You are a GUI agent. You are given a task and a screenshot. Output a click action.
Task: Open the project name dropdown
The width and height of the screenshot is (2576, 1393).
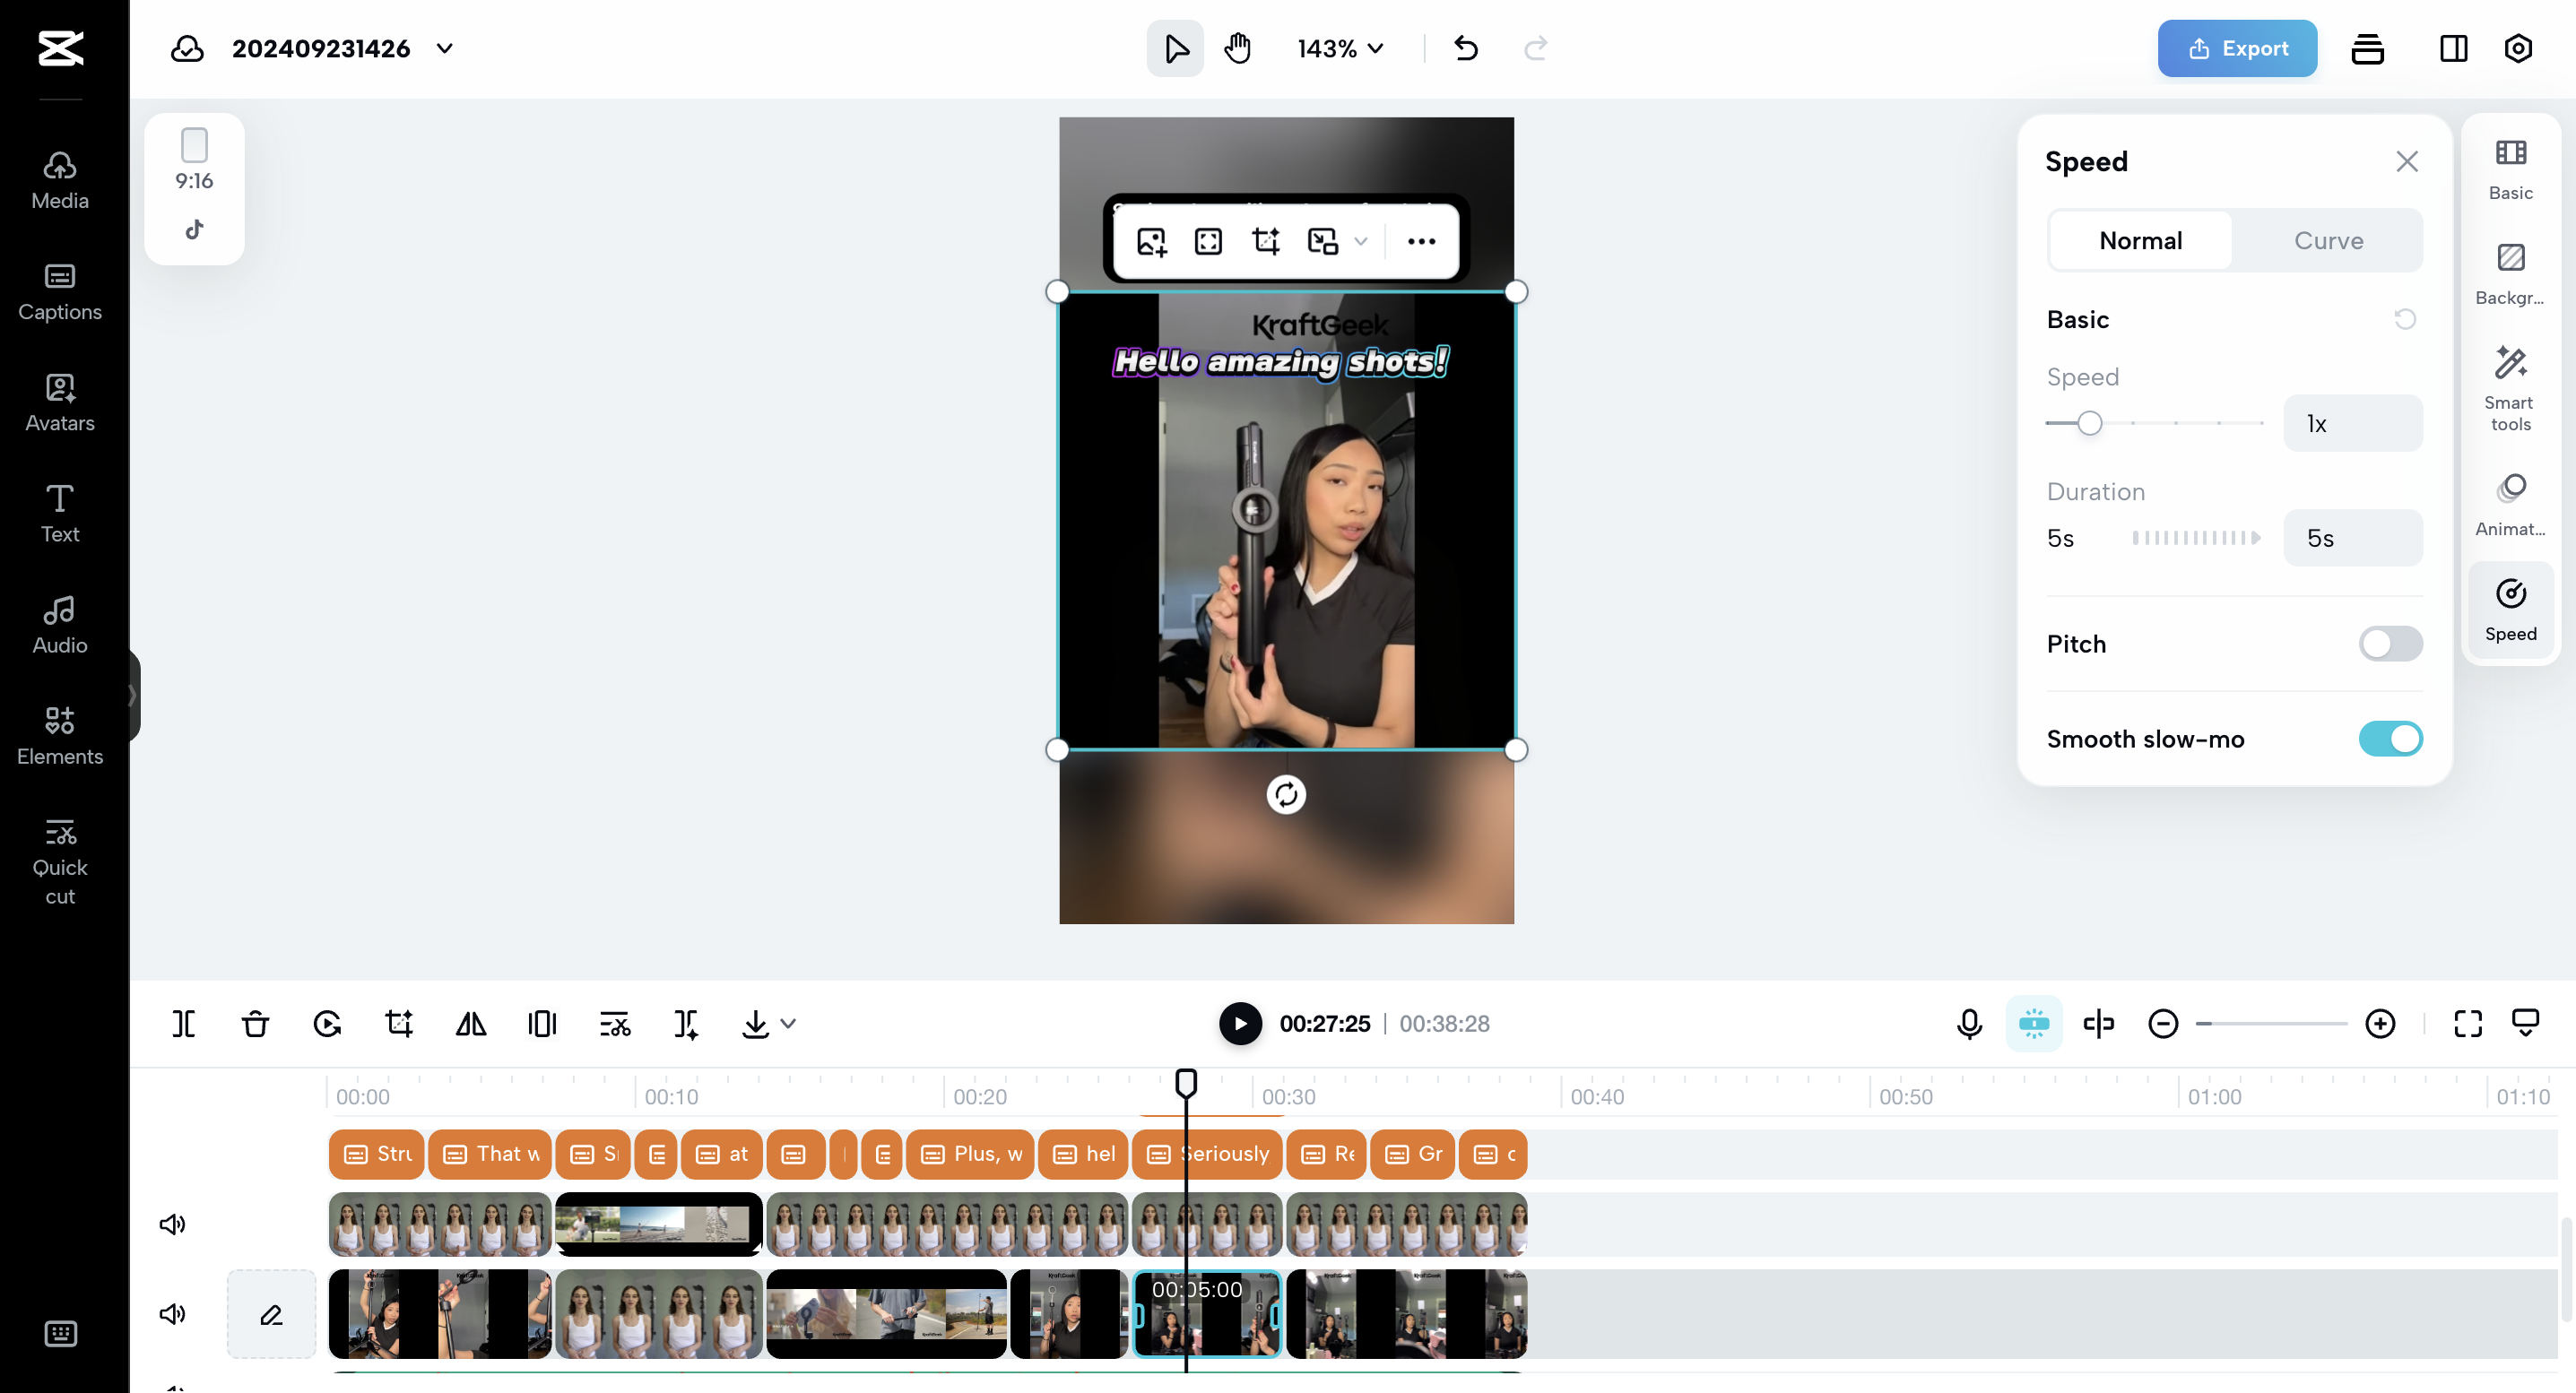(x=444, y=48)
